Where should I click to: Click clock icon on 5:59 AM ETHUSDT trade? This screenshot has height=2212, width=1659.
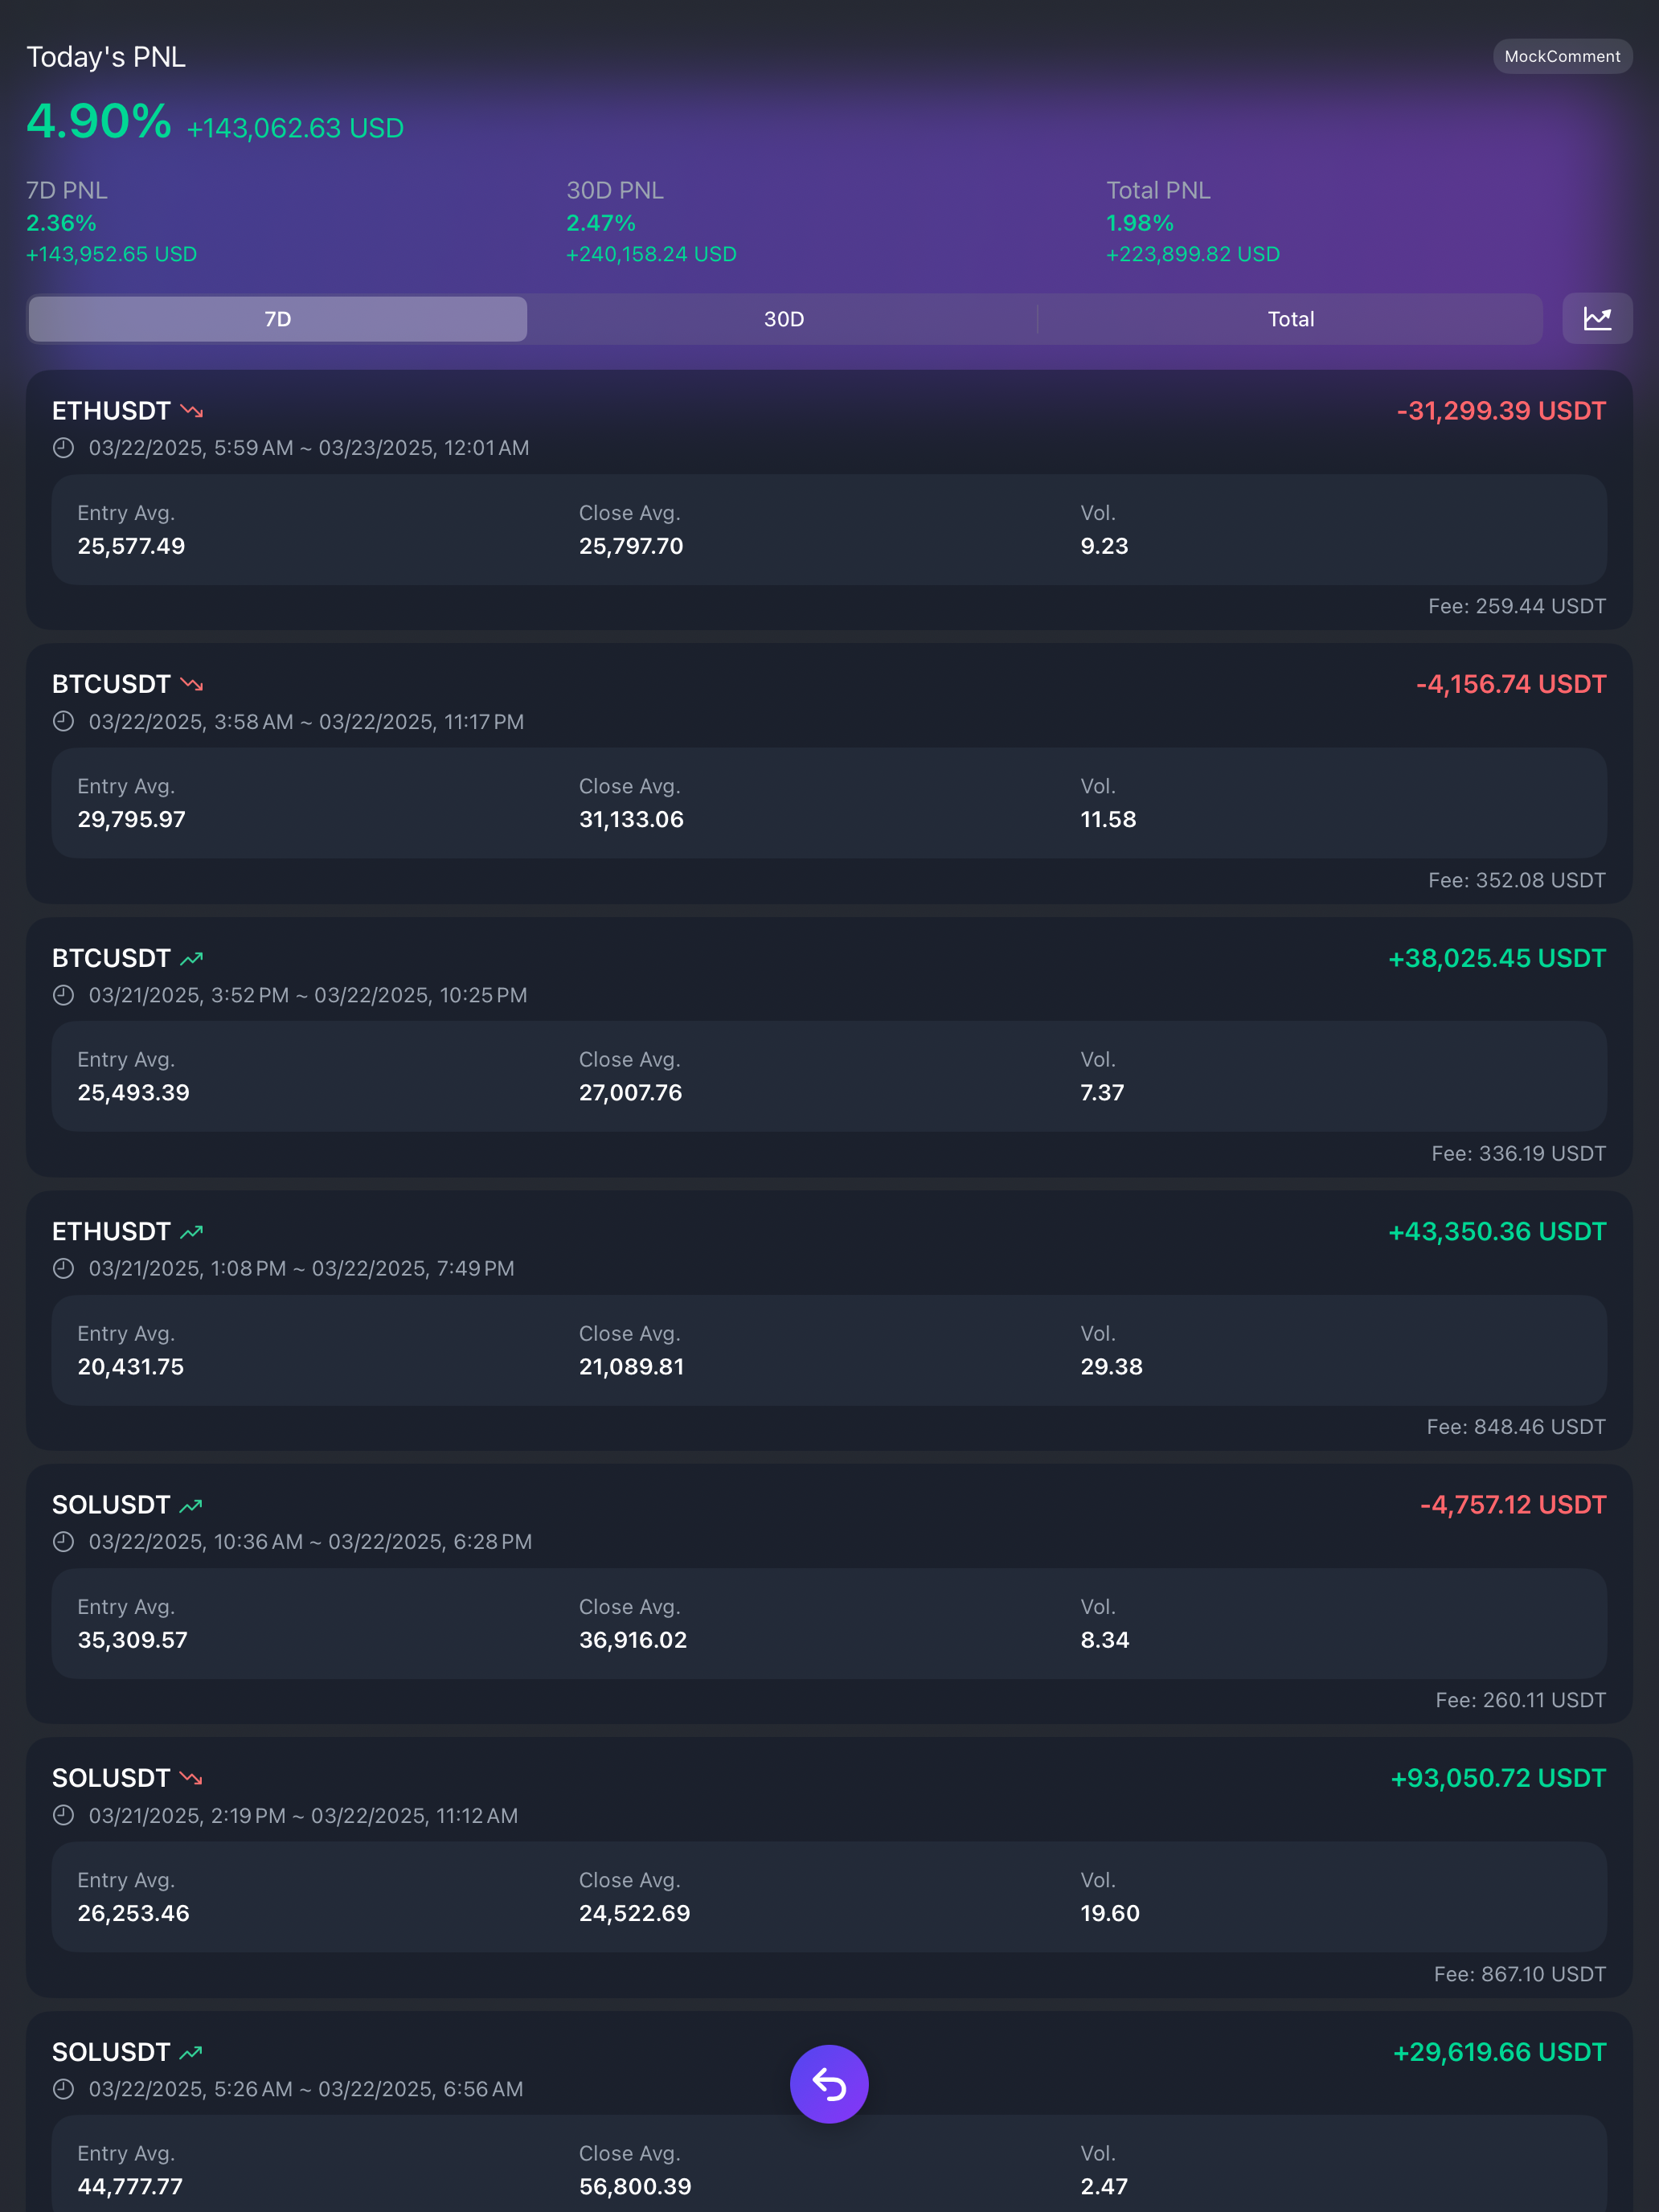pos(63,448)
